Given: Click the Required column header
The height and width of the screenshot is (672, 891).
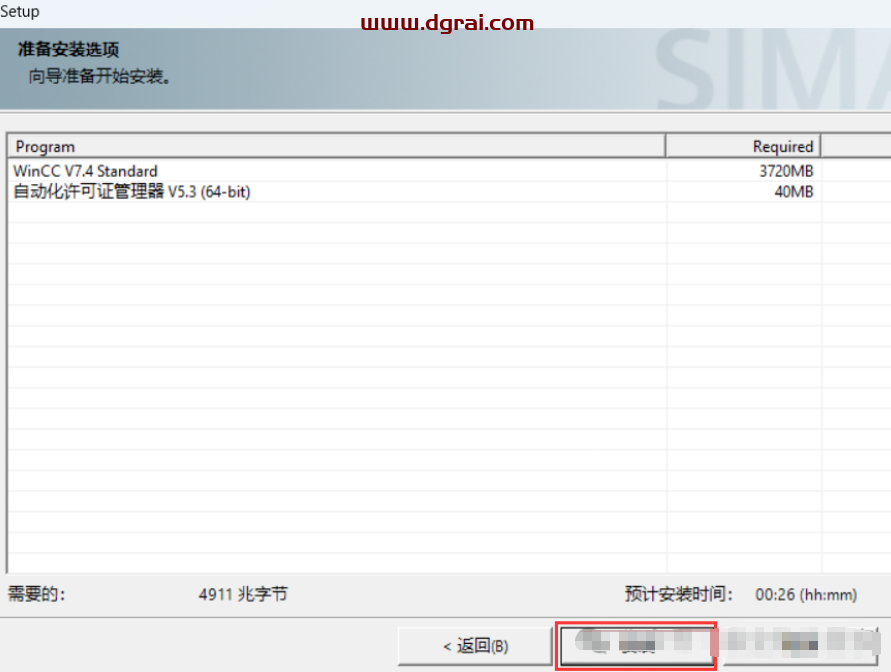Looking at the screenshot, I should (742, 146).
